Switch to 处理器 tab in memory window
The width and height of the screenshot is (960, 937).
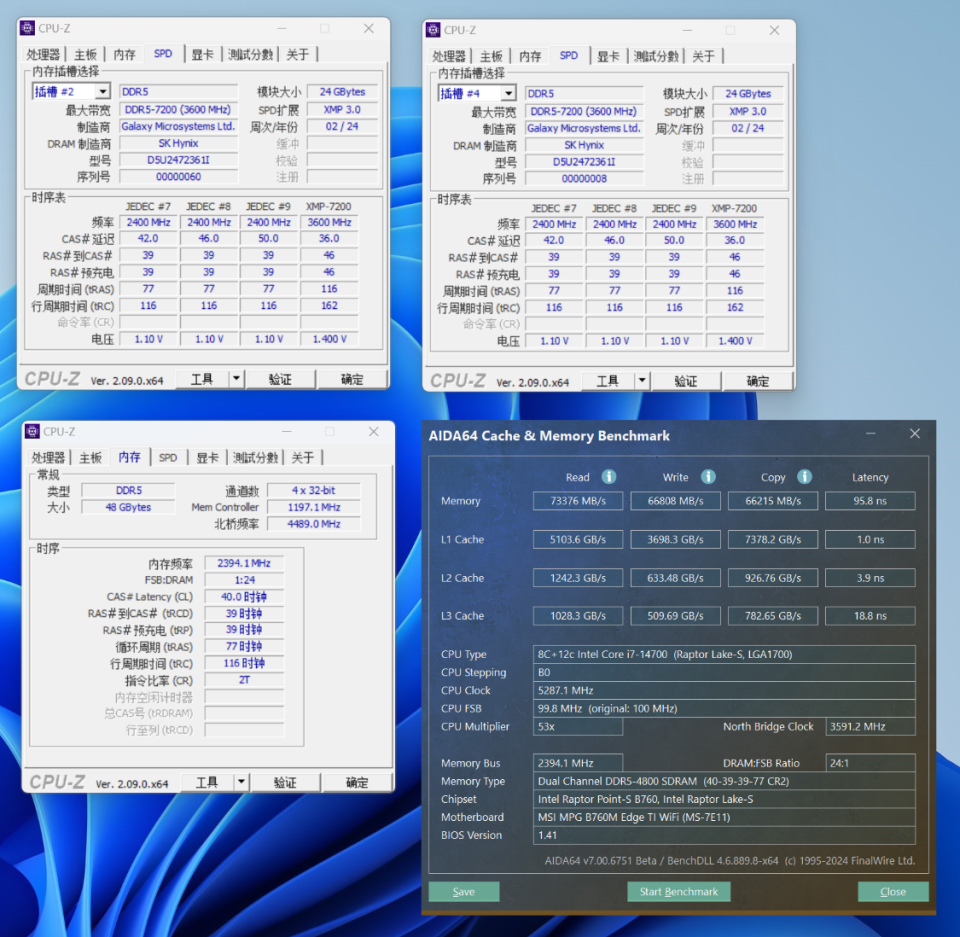(47, 457)
